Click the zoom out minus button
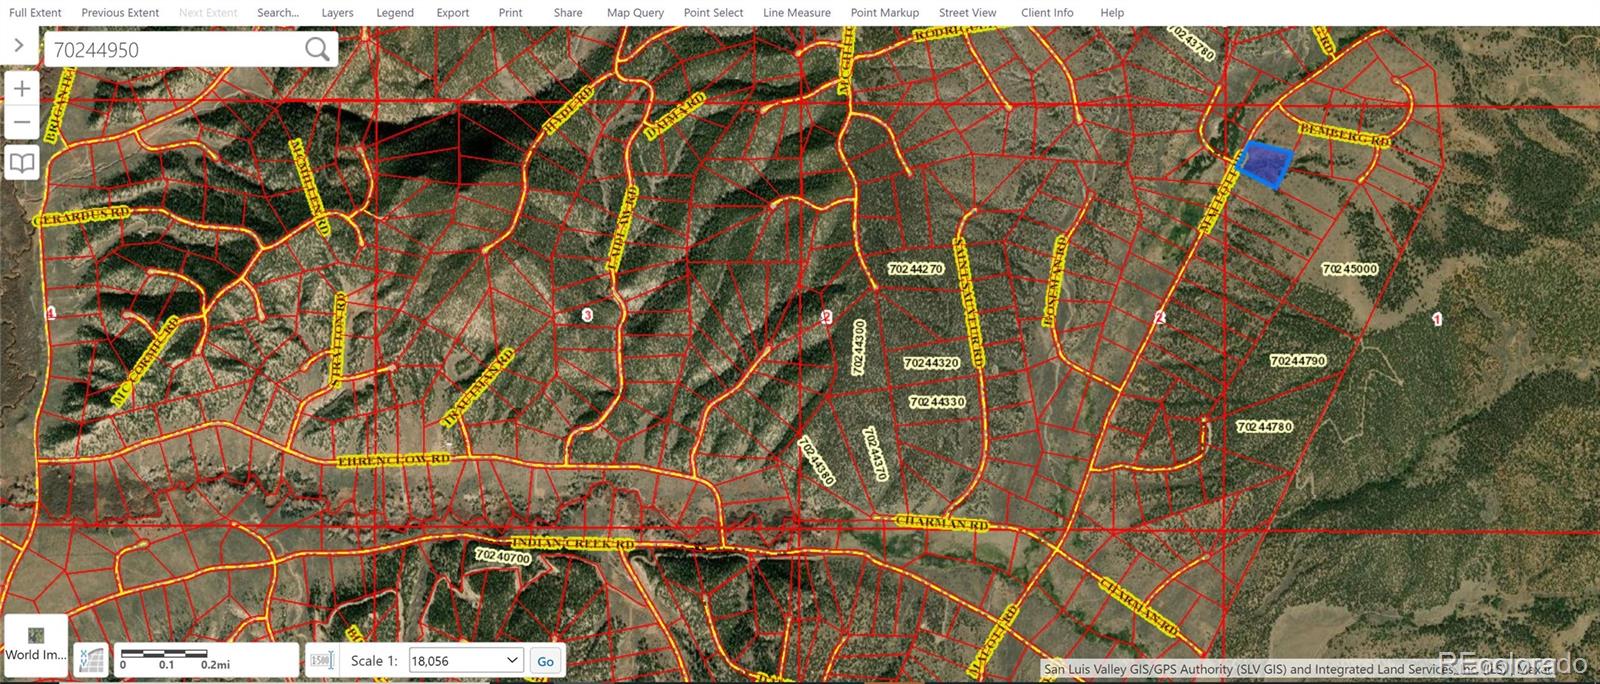Viewport: 1600px width, 684px height. pos(22,124)
